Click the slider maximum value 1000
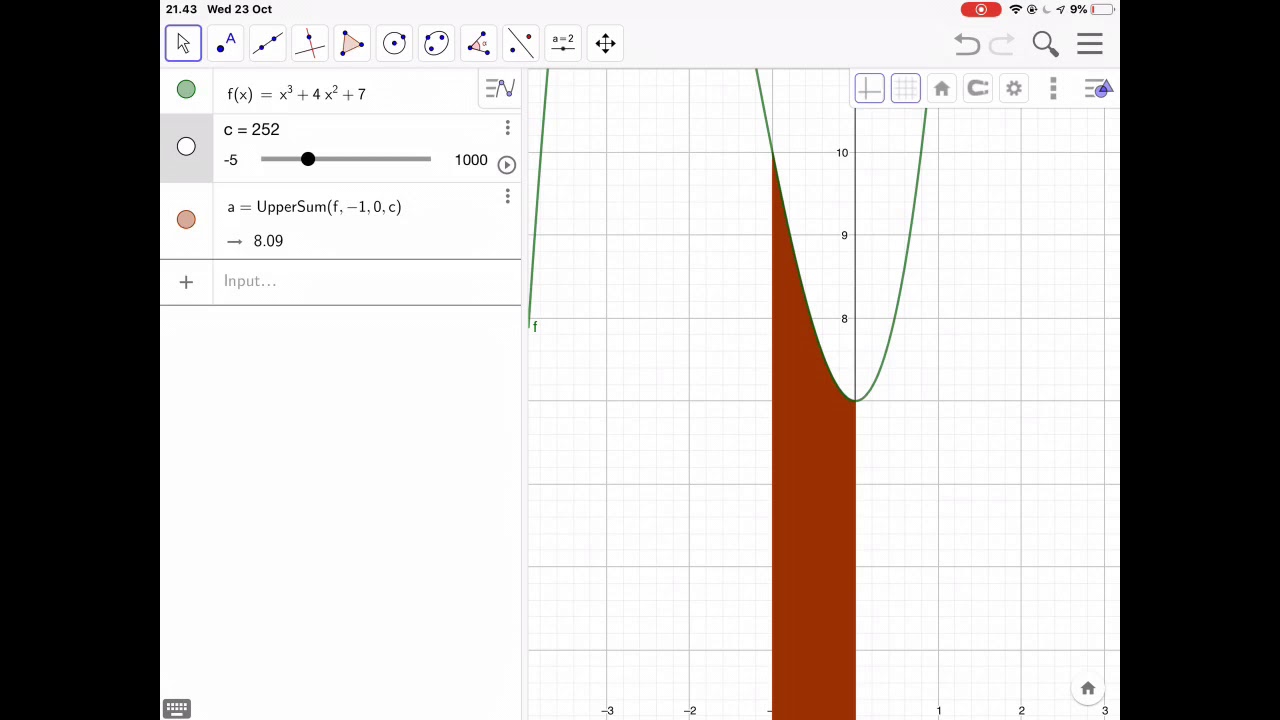Screen dimensions: 1280x720 click(470, 160)
